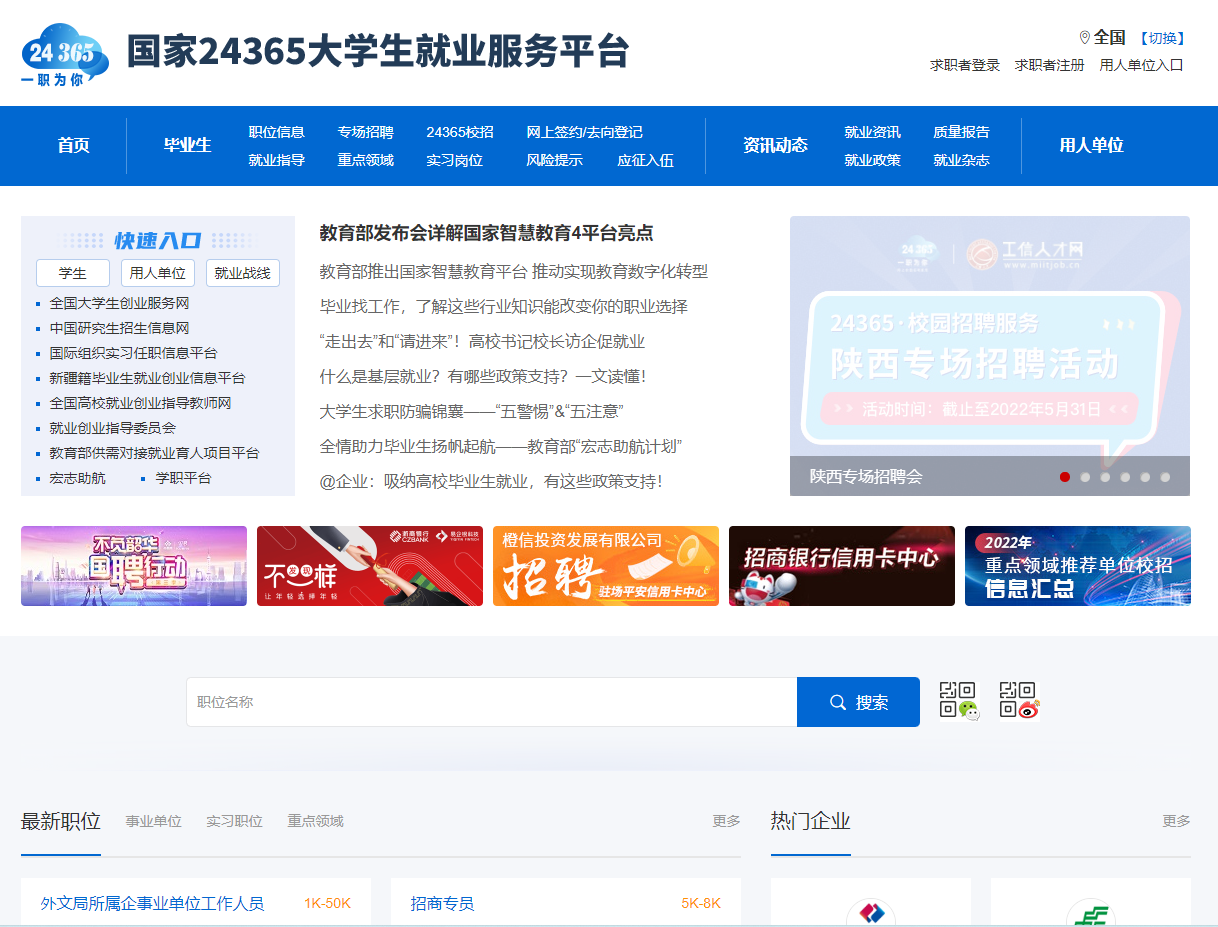Screen dimensions: 1218x927
Task: Click 切换 to change region
Action: 1161,38
